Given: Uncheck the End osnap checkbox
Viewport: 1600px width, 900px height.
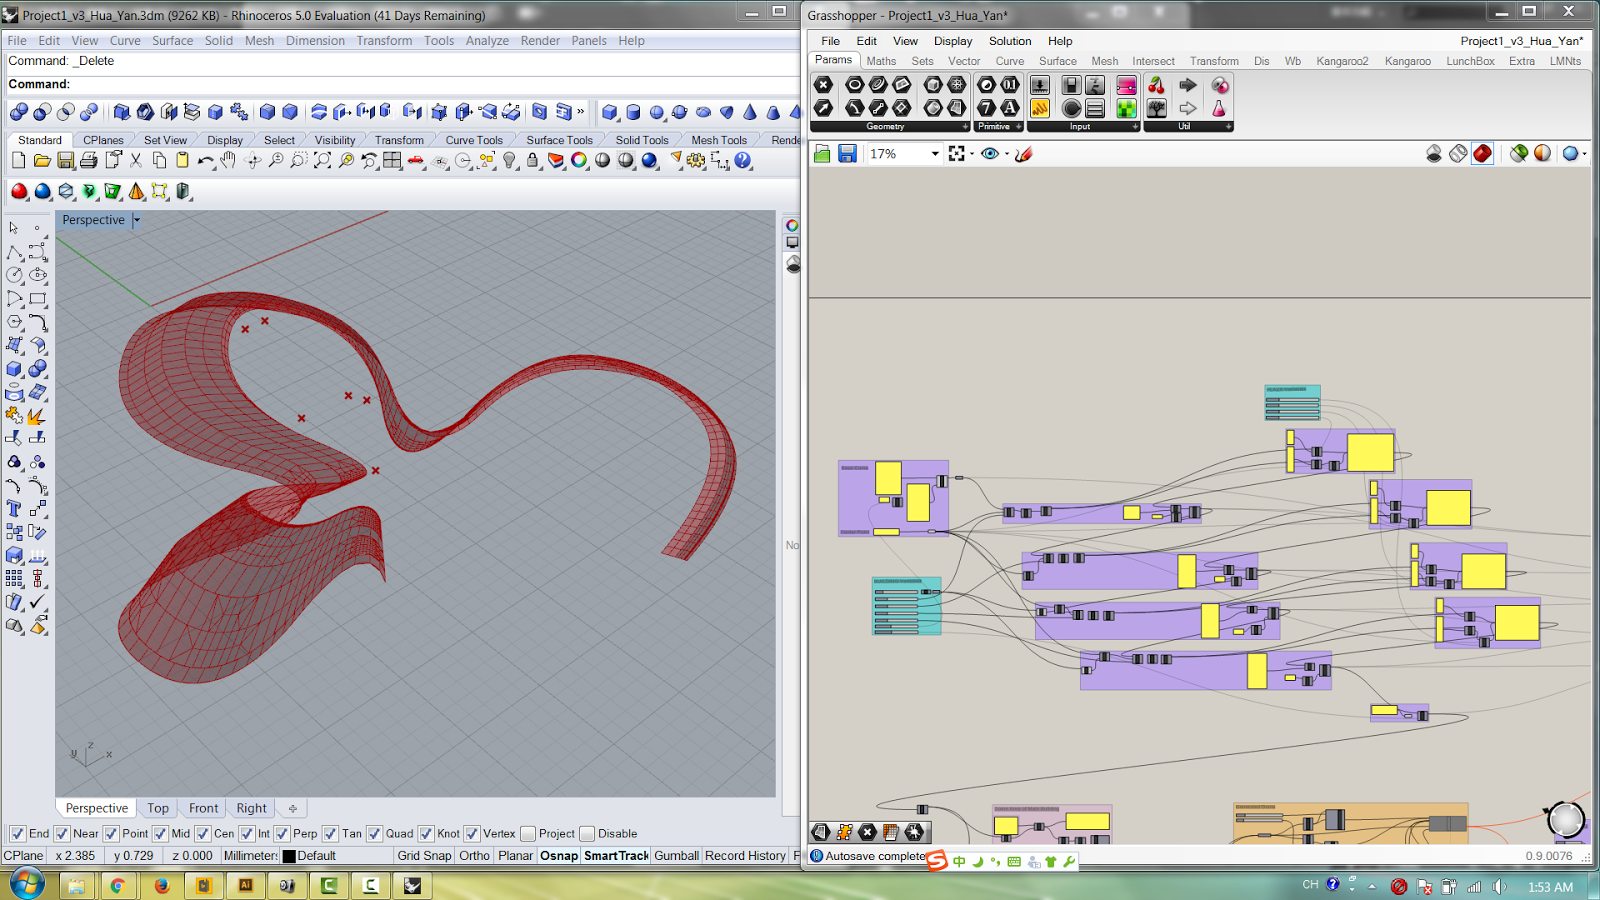Looking at the screenshot, I should coord(17,833).
